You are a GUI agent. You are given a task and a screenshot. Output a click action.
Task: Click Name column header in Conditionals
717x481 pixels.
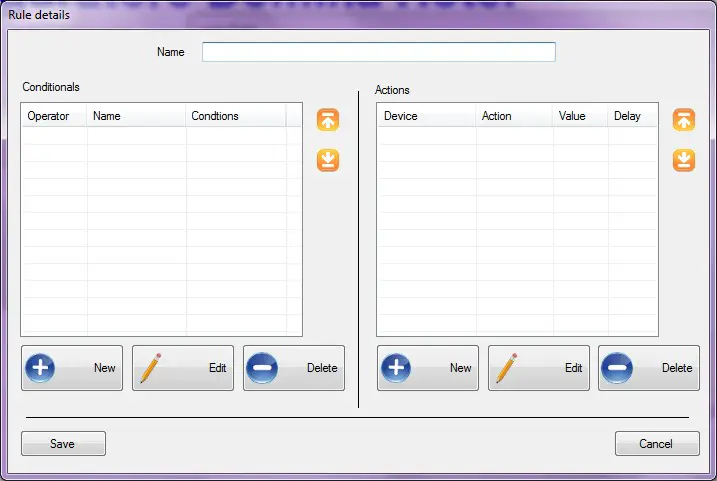(136, 116)
